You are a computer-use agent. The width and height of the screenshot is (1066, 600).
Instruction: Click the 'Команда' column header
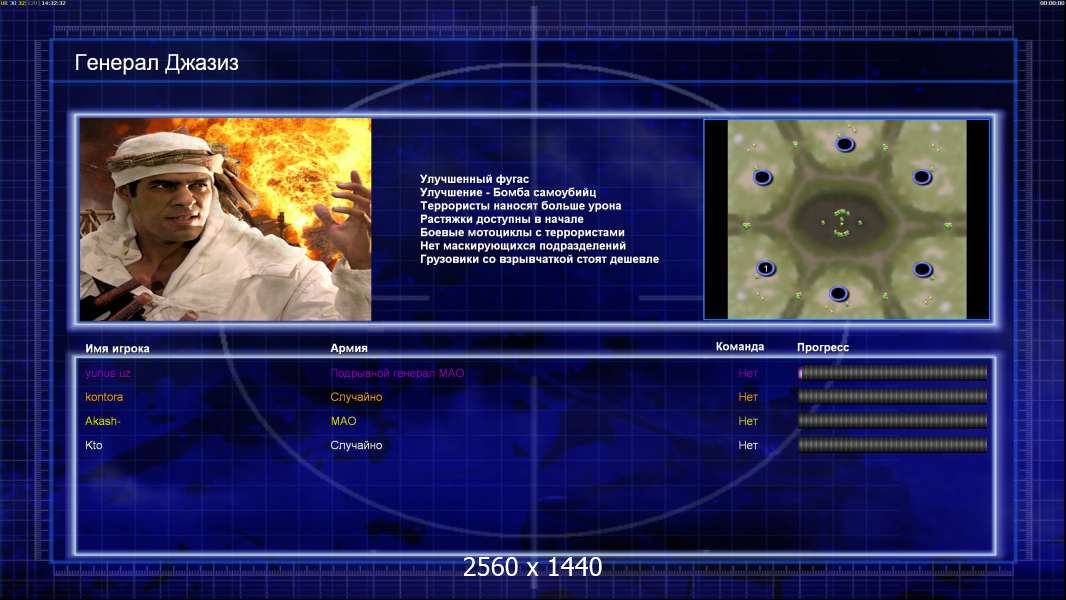point(740,347)
